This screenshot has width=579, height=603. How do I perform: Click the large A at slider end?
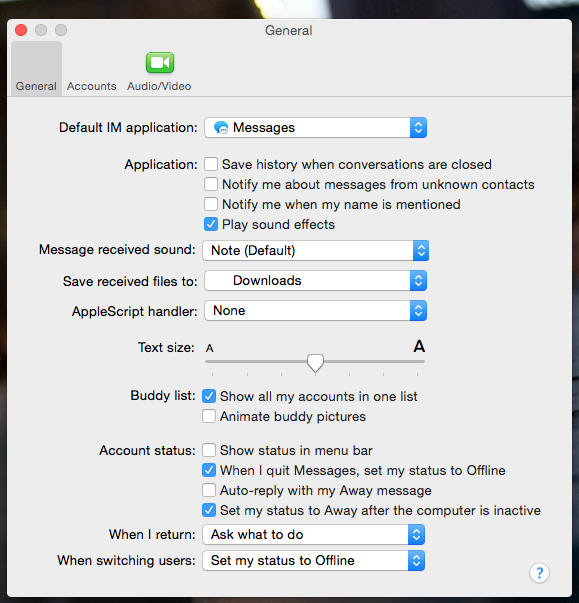click(x=419, y=346)
